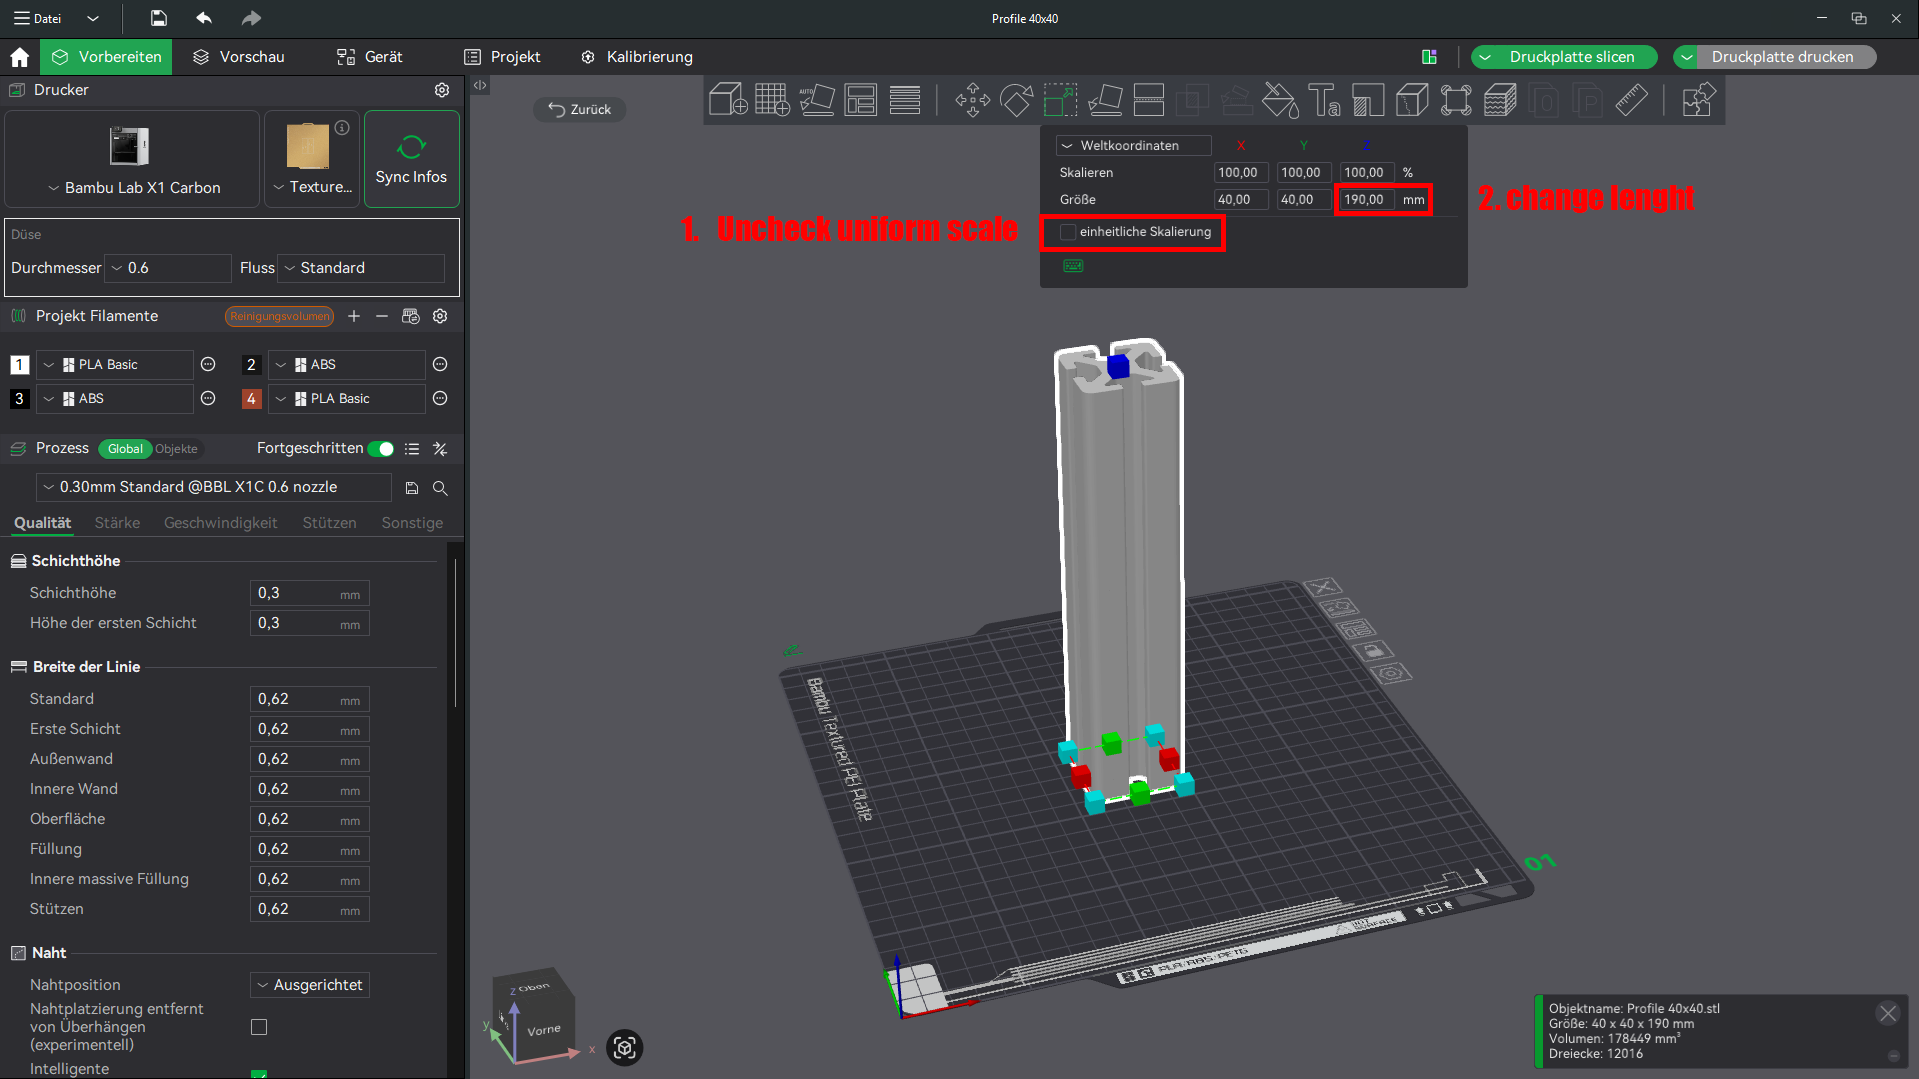Screen dimensions: 1919x1079
Task: Collapse the sidebar with the arrows icon
Action: tap(480, 86)
